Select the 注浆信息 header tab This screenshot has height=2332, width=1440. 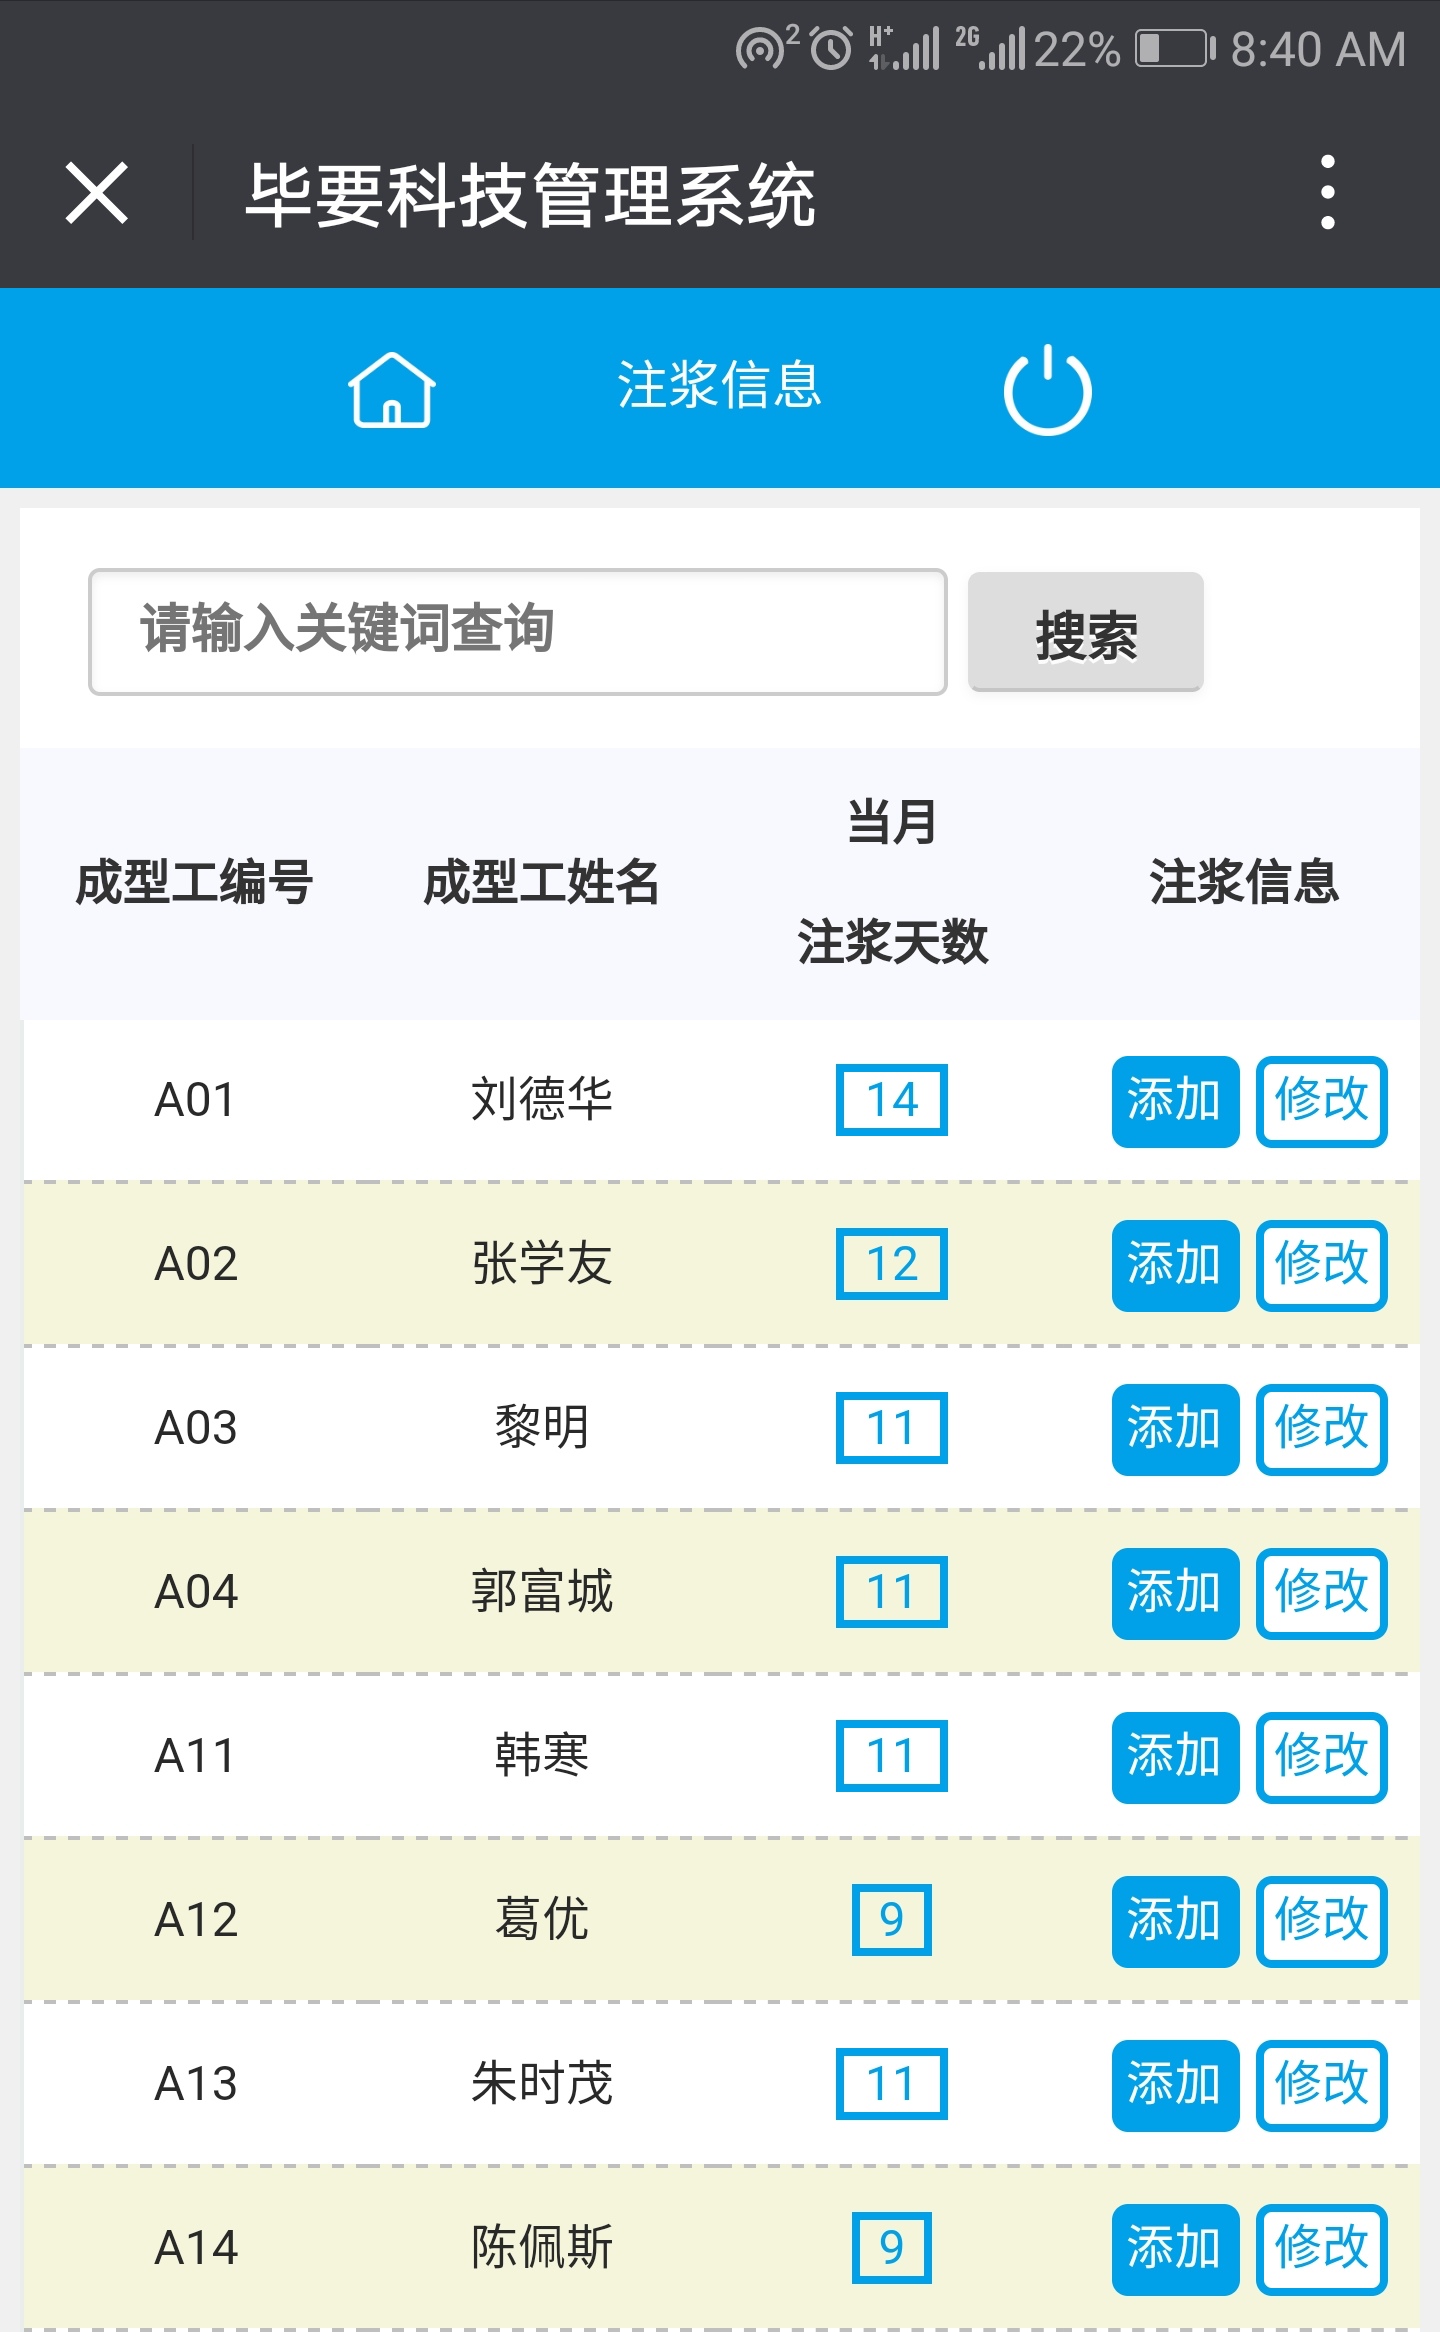point(719,385)
